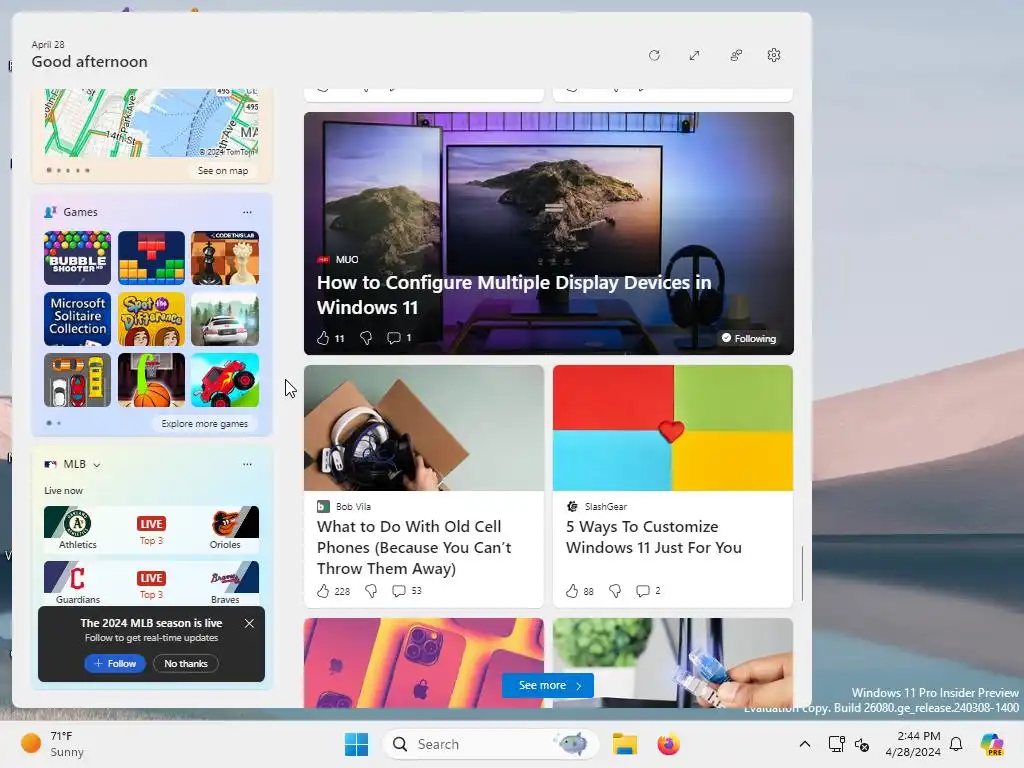This screenshot has width=1024, height=768.
Task: Open Bob Vila source page
Action: tap(344, 507)
